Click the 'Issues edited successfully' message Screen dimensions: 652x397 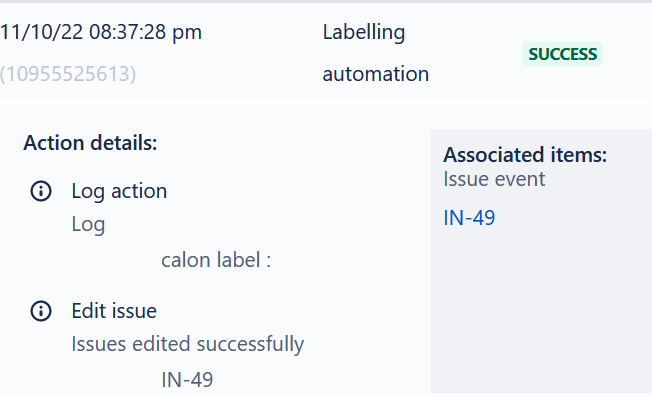point(188,344)
